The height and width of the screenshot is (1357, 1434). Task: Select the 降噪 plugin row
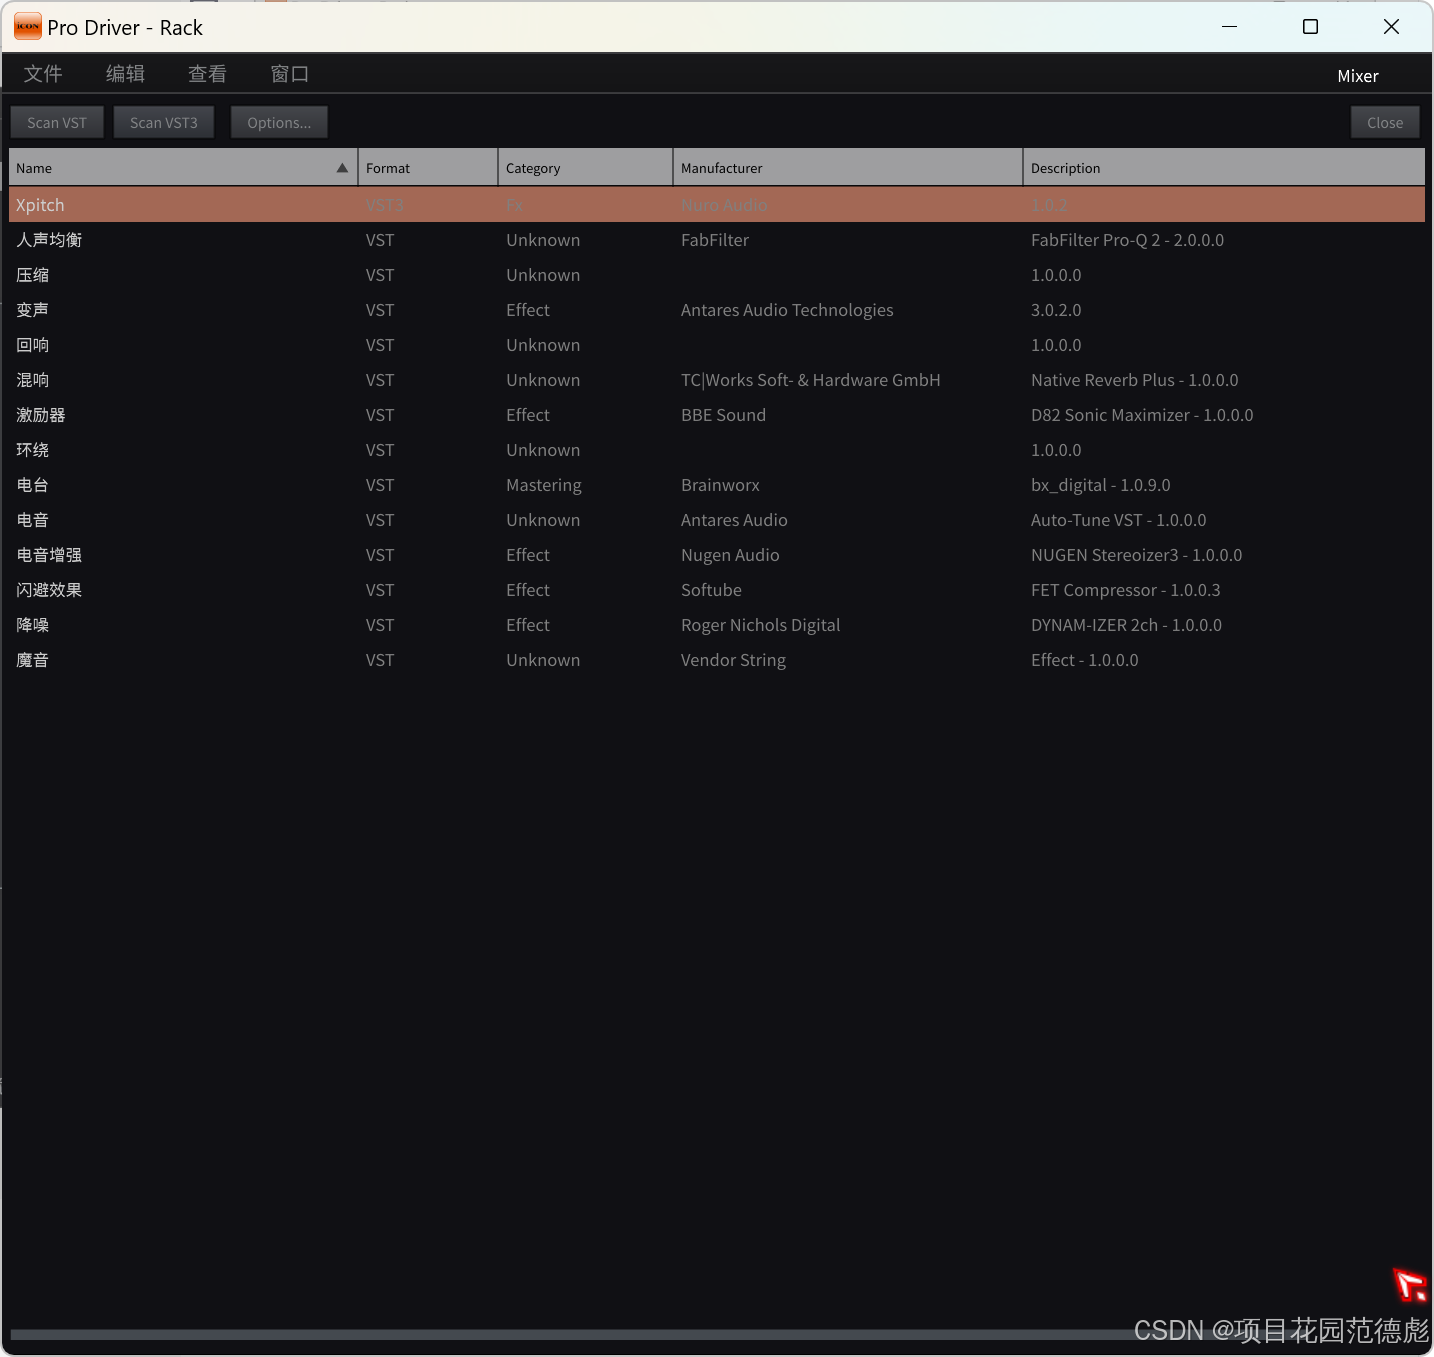717,625
